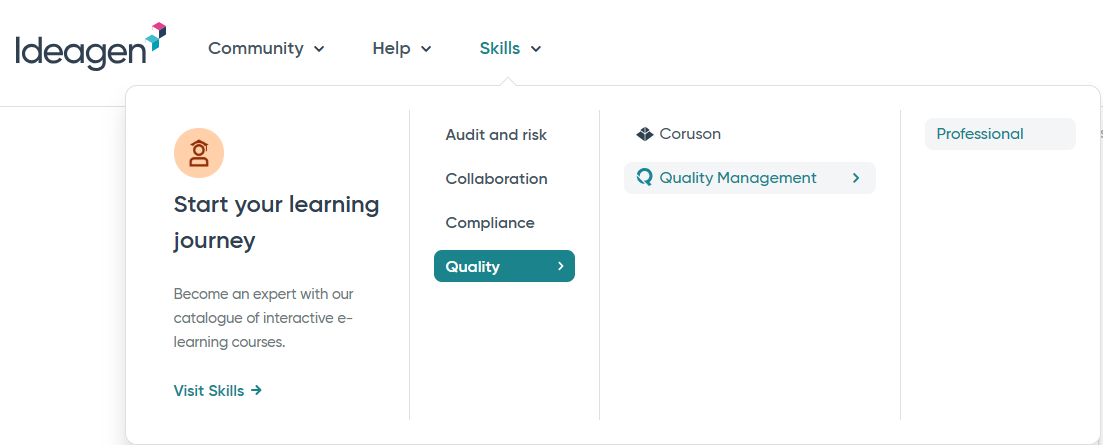The image size is (1103, 445).
Task: Click the arrow icon beside Visit Skills
Action: pos(256,390)
